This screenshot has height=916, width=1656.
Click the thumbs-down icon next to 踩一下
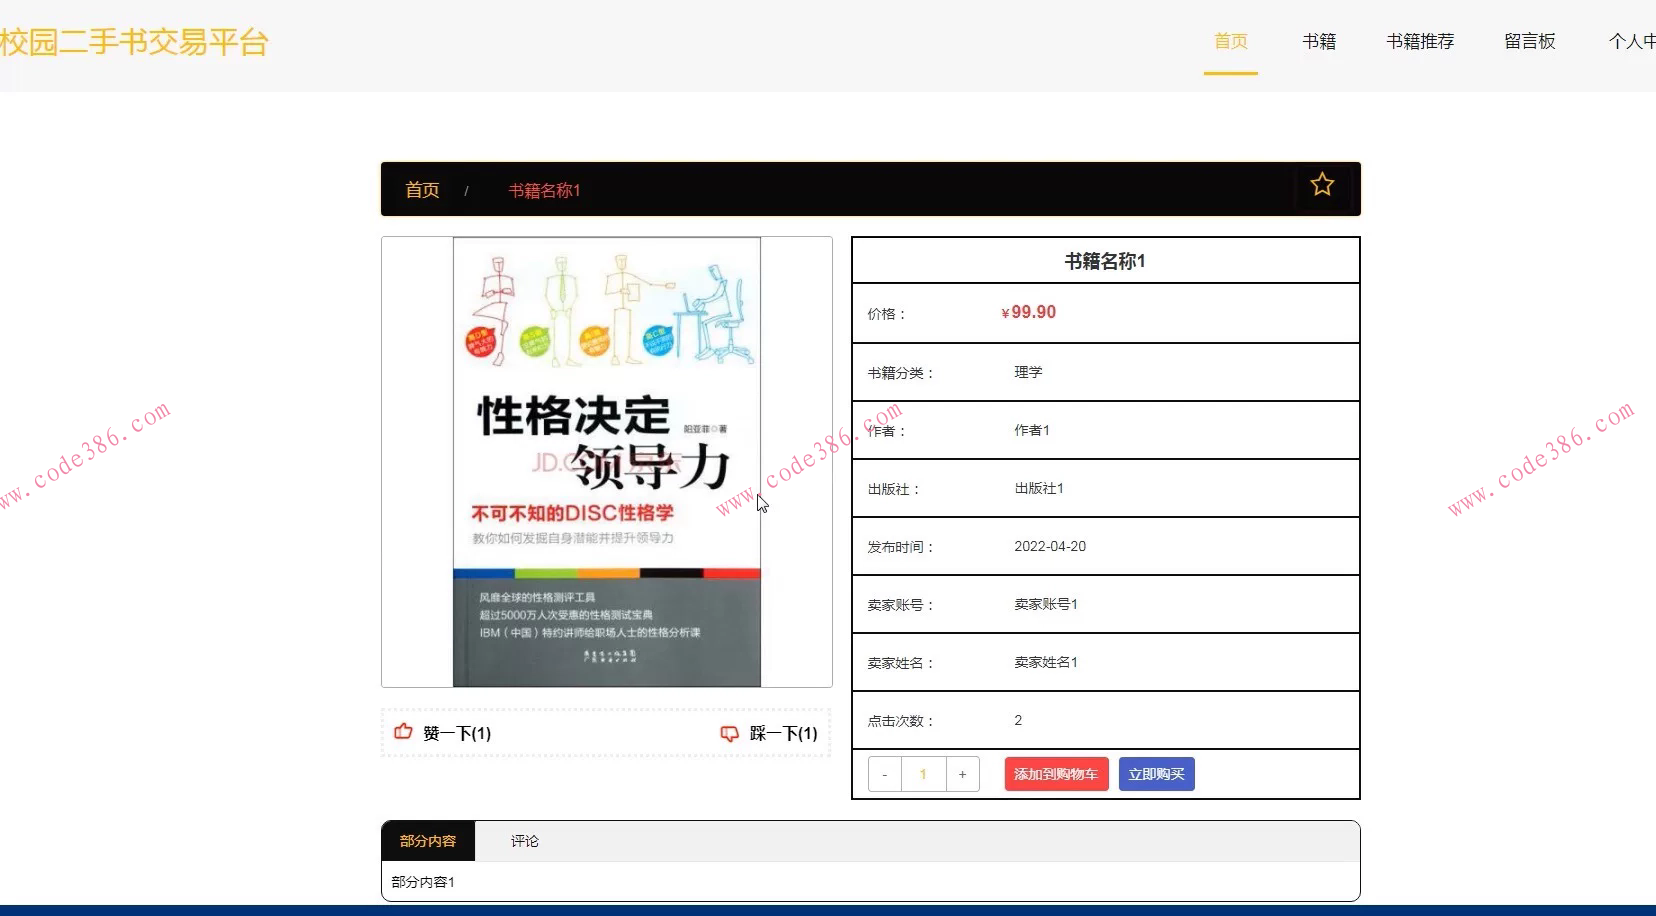click(731, 733)
